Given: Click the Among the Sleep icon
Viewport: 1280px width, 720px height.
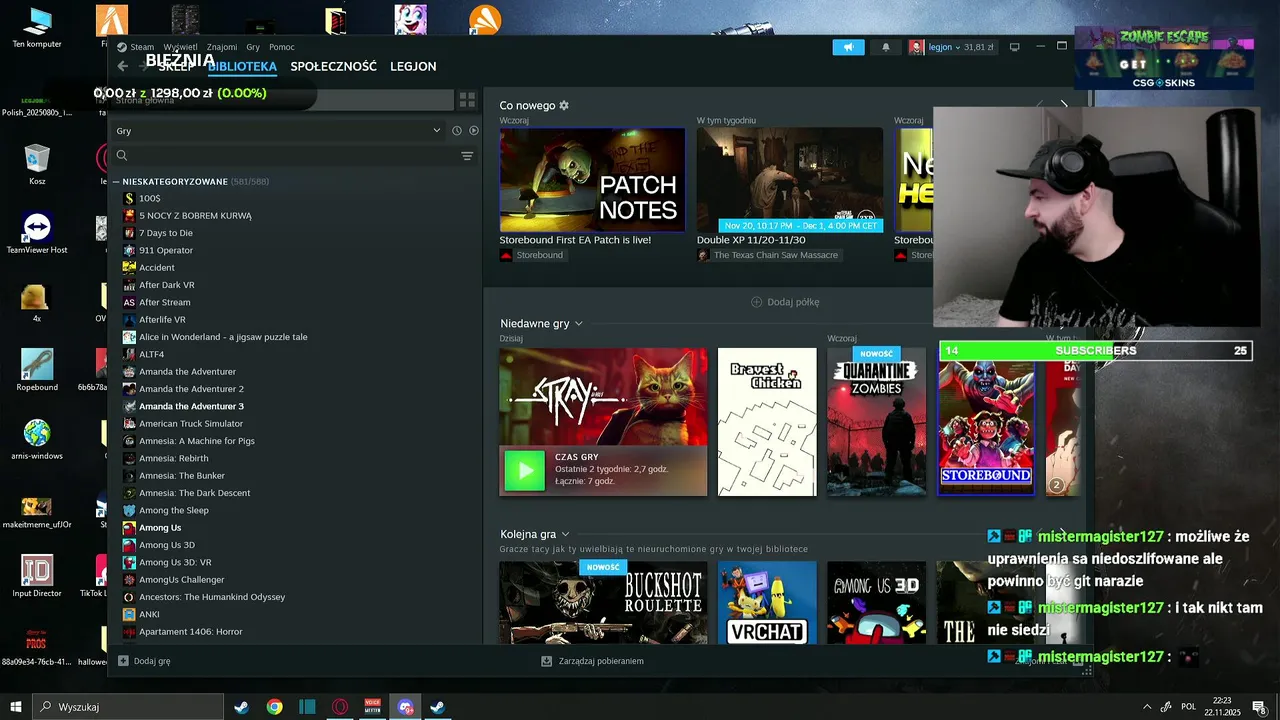Looking at the screenshot, I should point(129,510).
